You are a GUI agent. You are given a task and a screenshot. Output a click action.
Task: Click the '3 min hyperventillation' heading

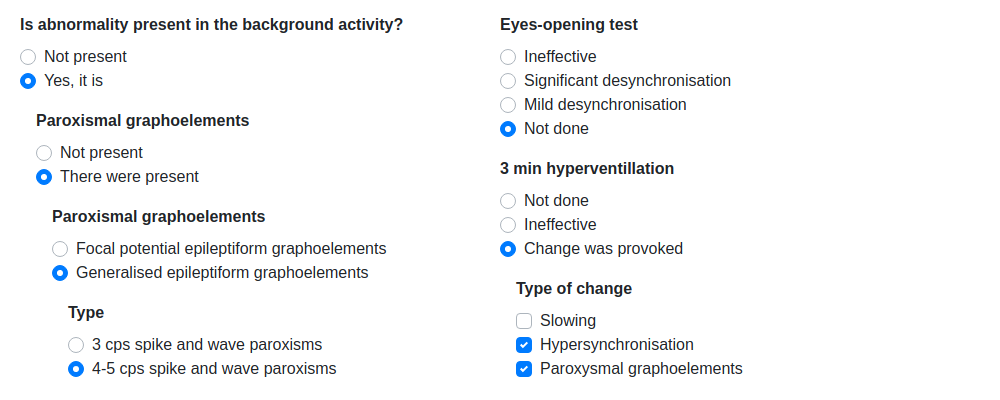587,169
